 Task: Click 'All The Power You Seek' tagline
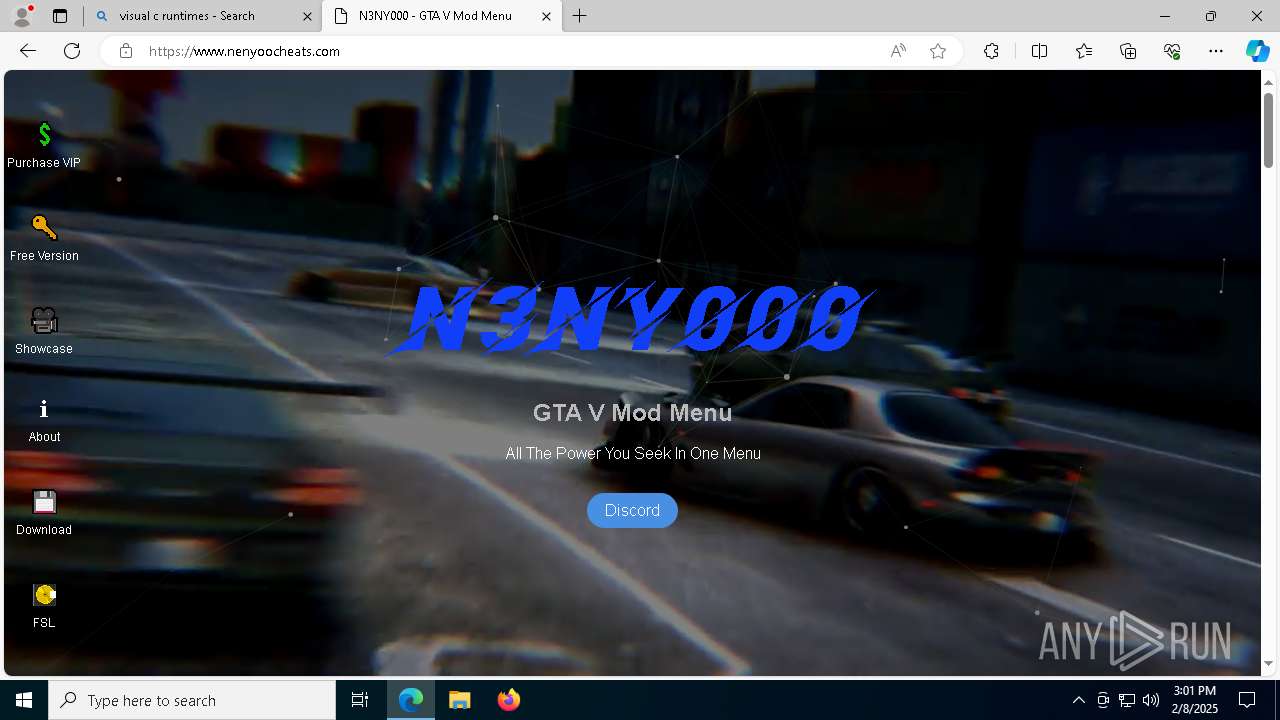[x=633, y=453]
